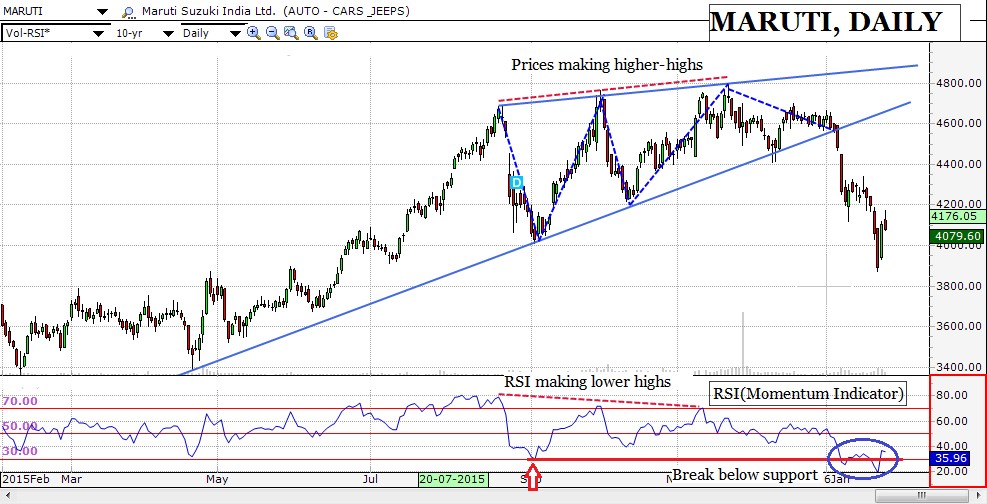Screen dimensions: 987x504
Task: Open the 10-yr period dropdown
Action: click(168, 33)
